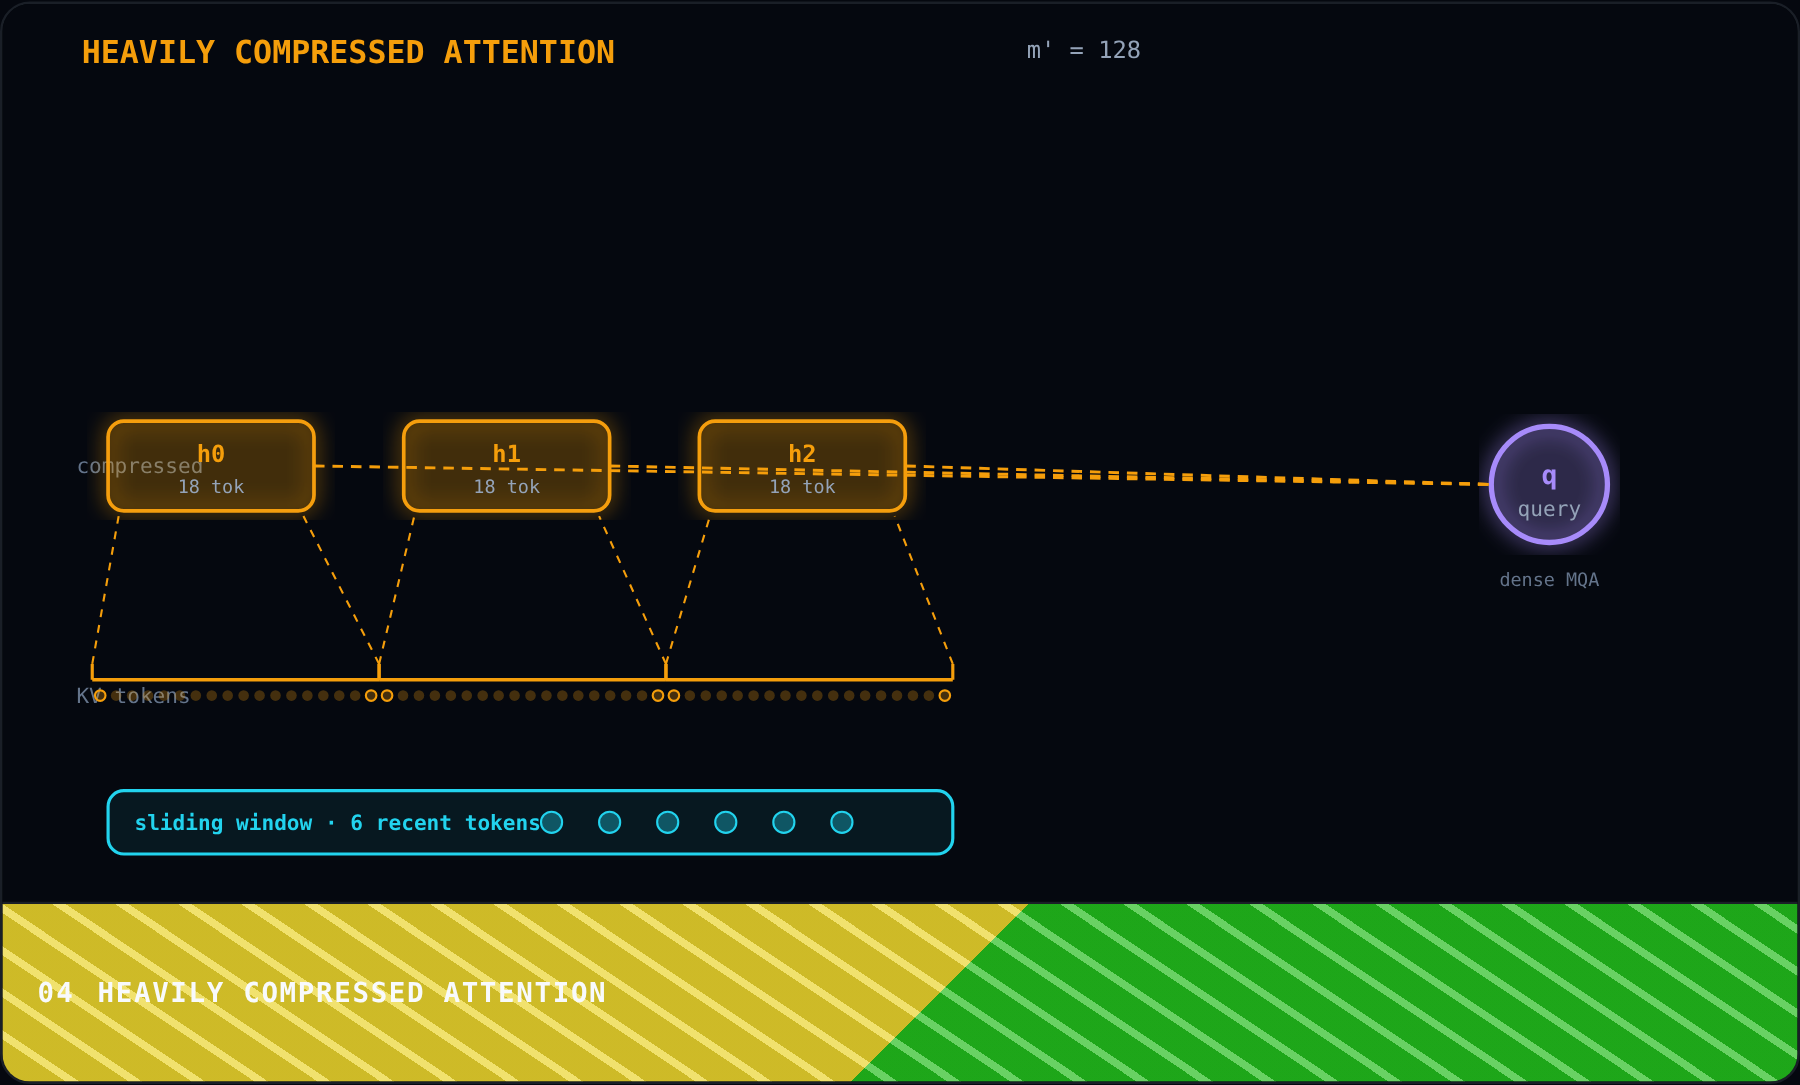The image size is (1800, 1085).
Task: Click the 'dense MQA' label
Action: [1549, 580]
